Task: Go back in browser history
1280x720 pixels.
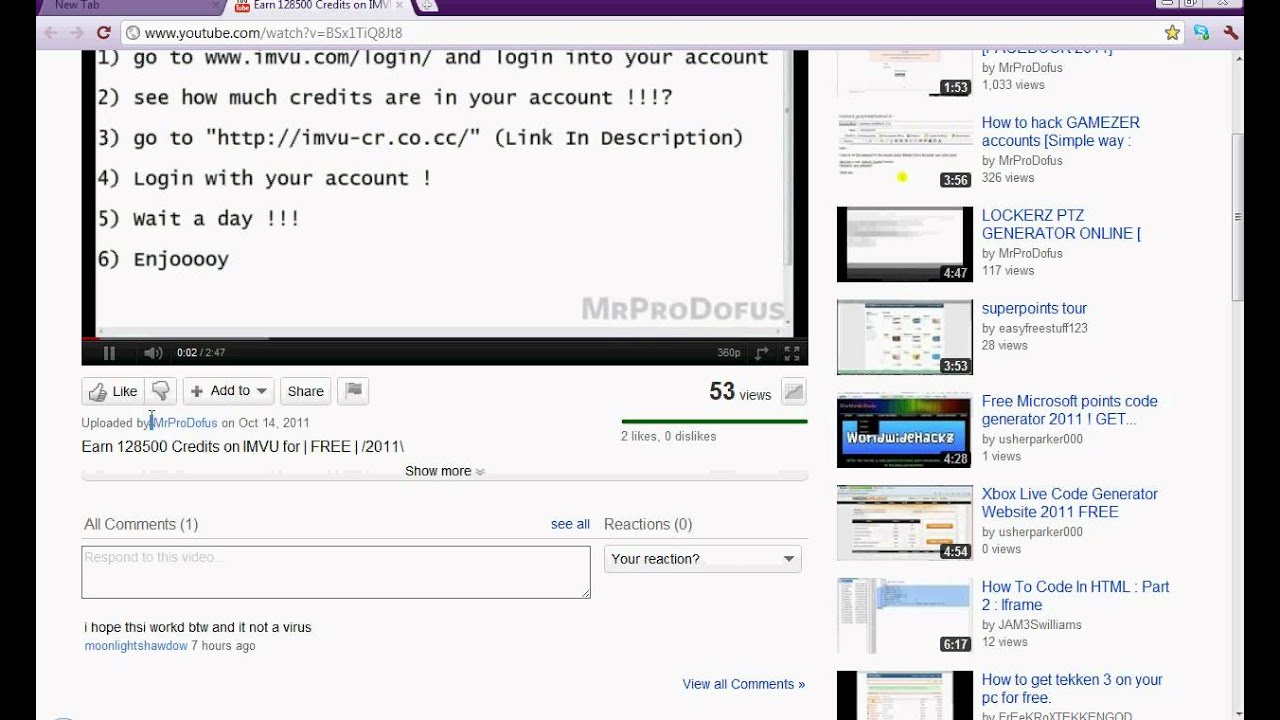Action: [x=50, y=32]
